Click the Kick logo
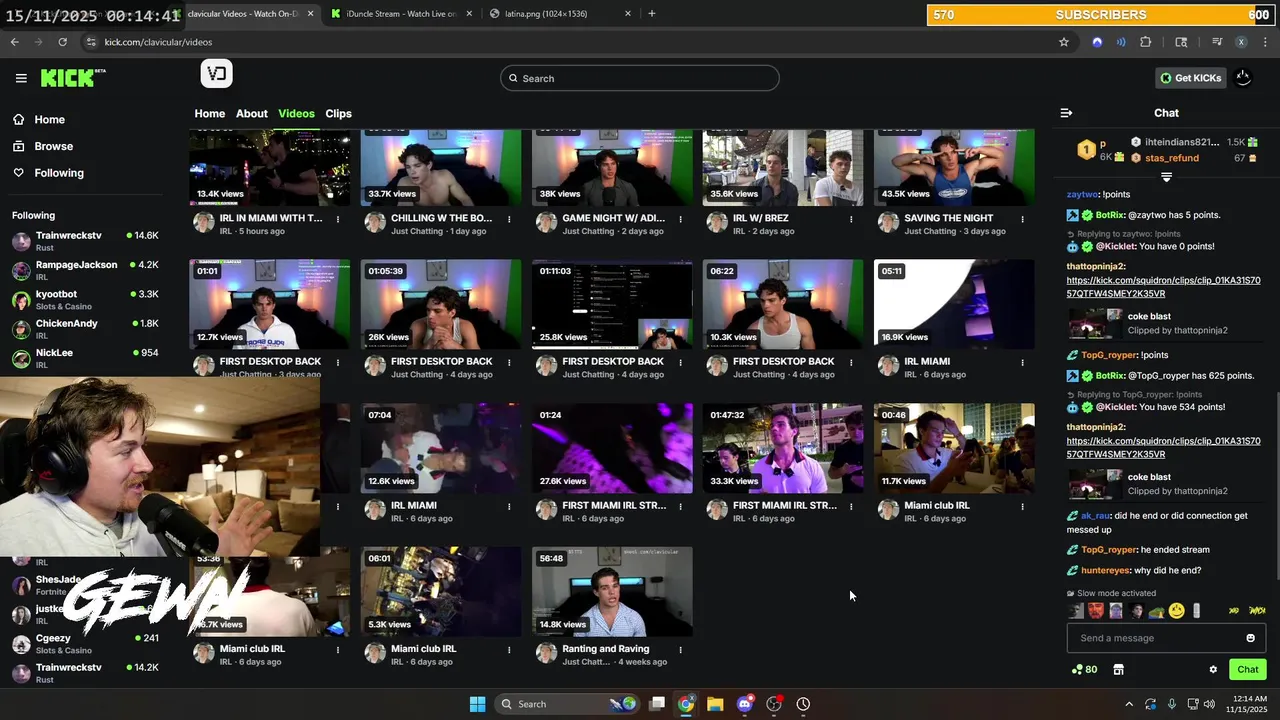Viewport: 1280px width, 720px height. pyautogui.click(x=73, y=78)
